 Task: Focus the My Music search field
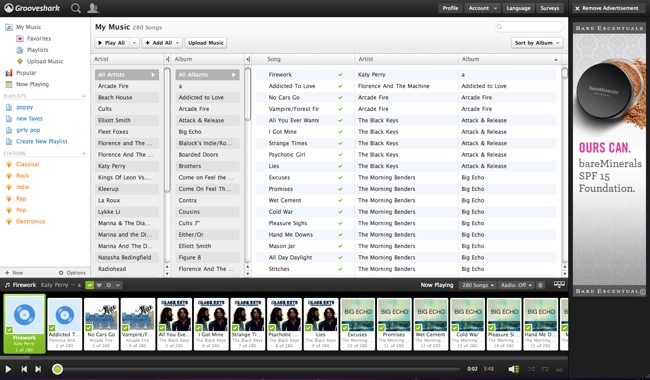[529, 27]
